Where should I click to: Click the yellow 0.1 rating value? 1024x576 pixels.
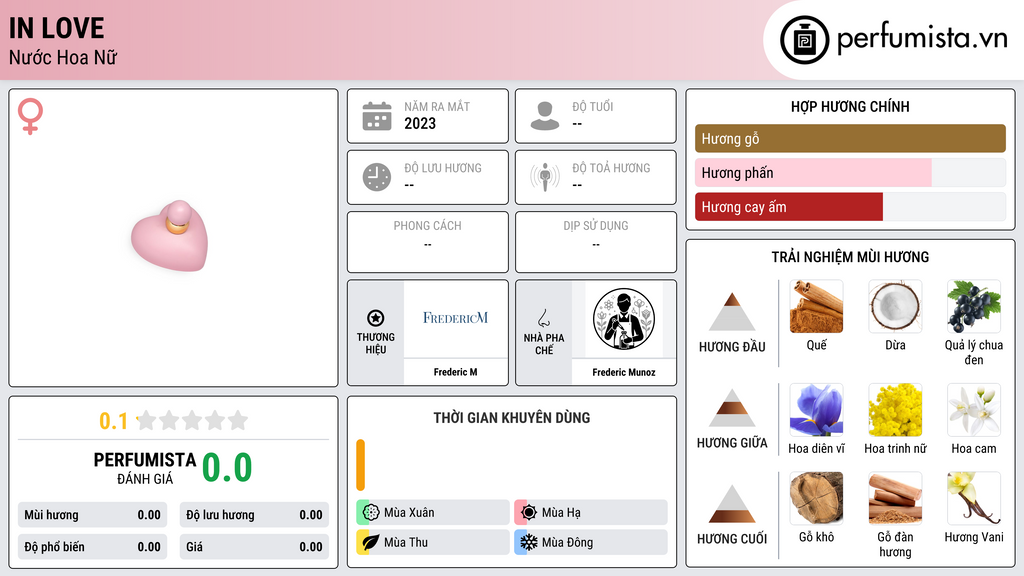point(114,421)
